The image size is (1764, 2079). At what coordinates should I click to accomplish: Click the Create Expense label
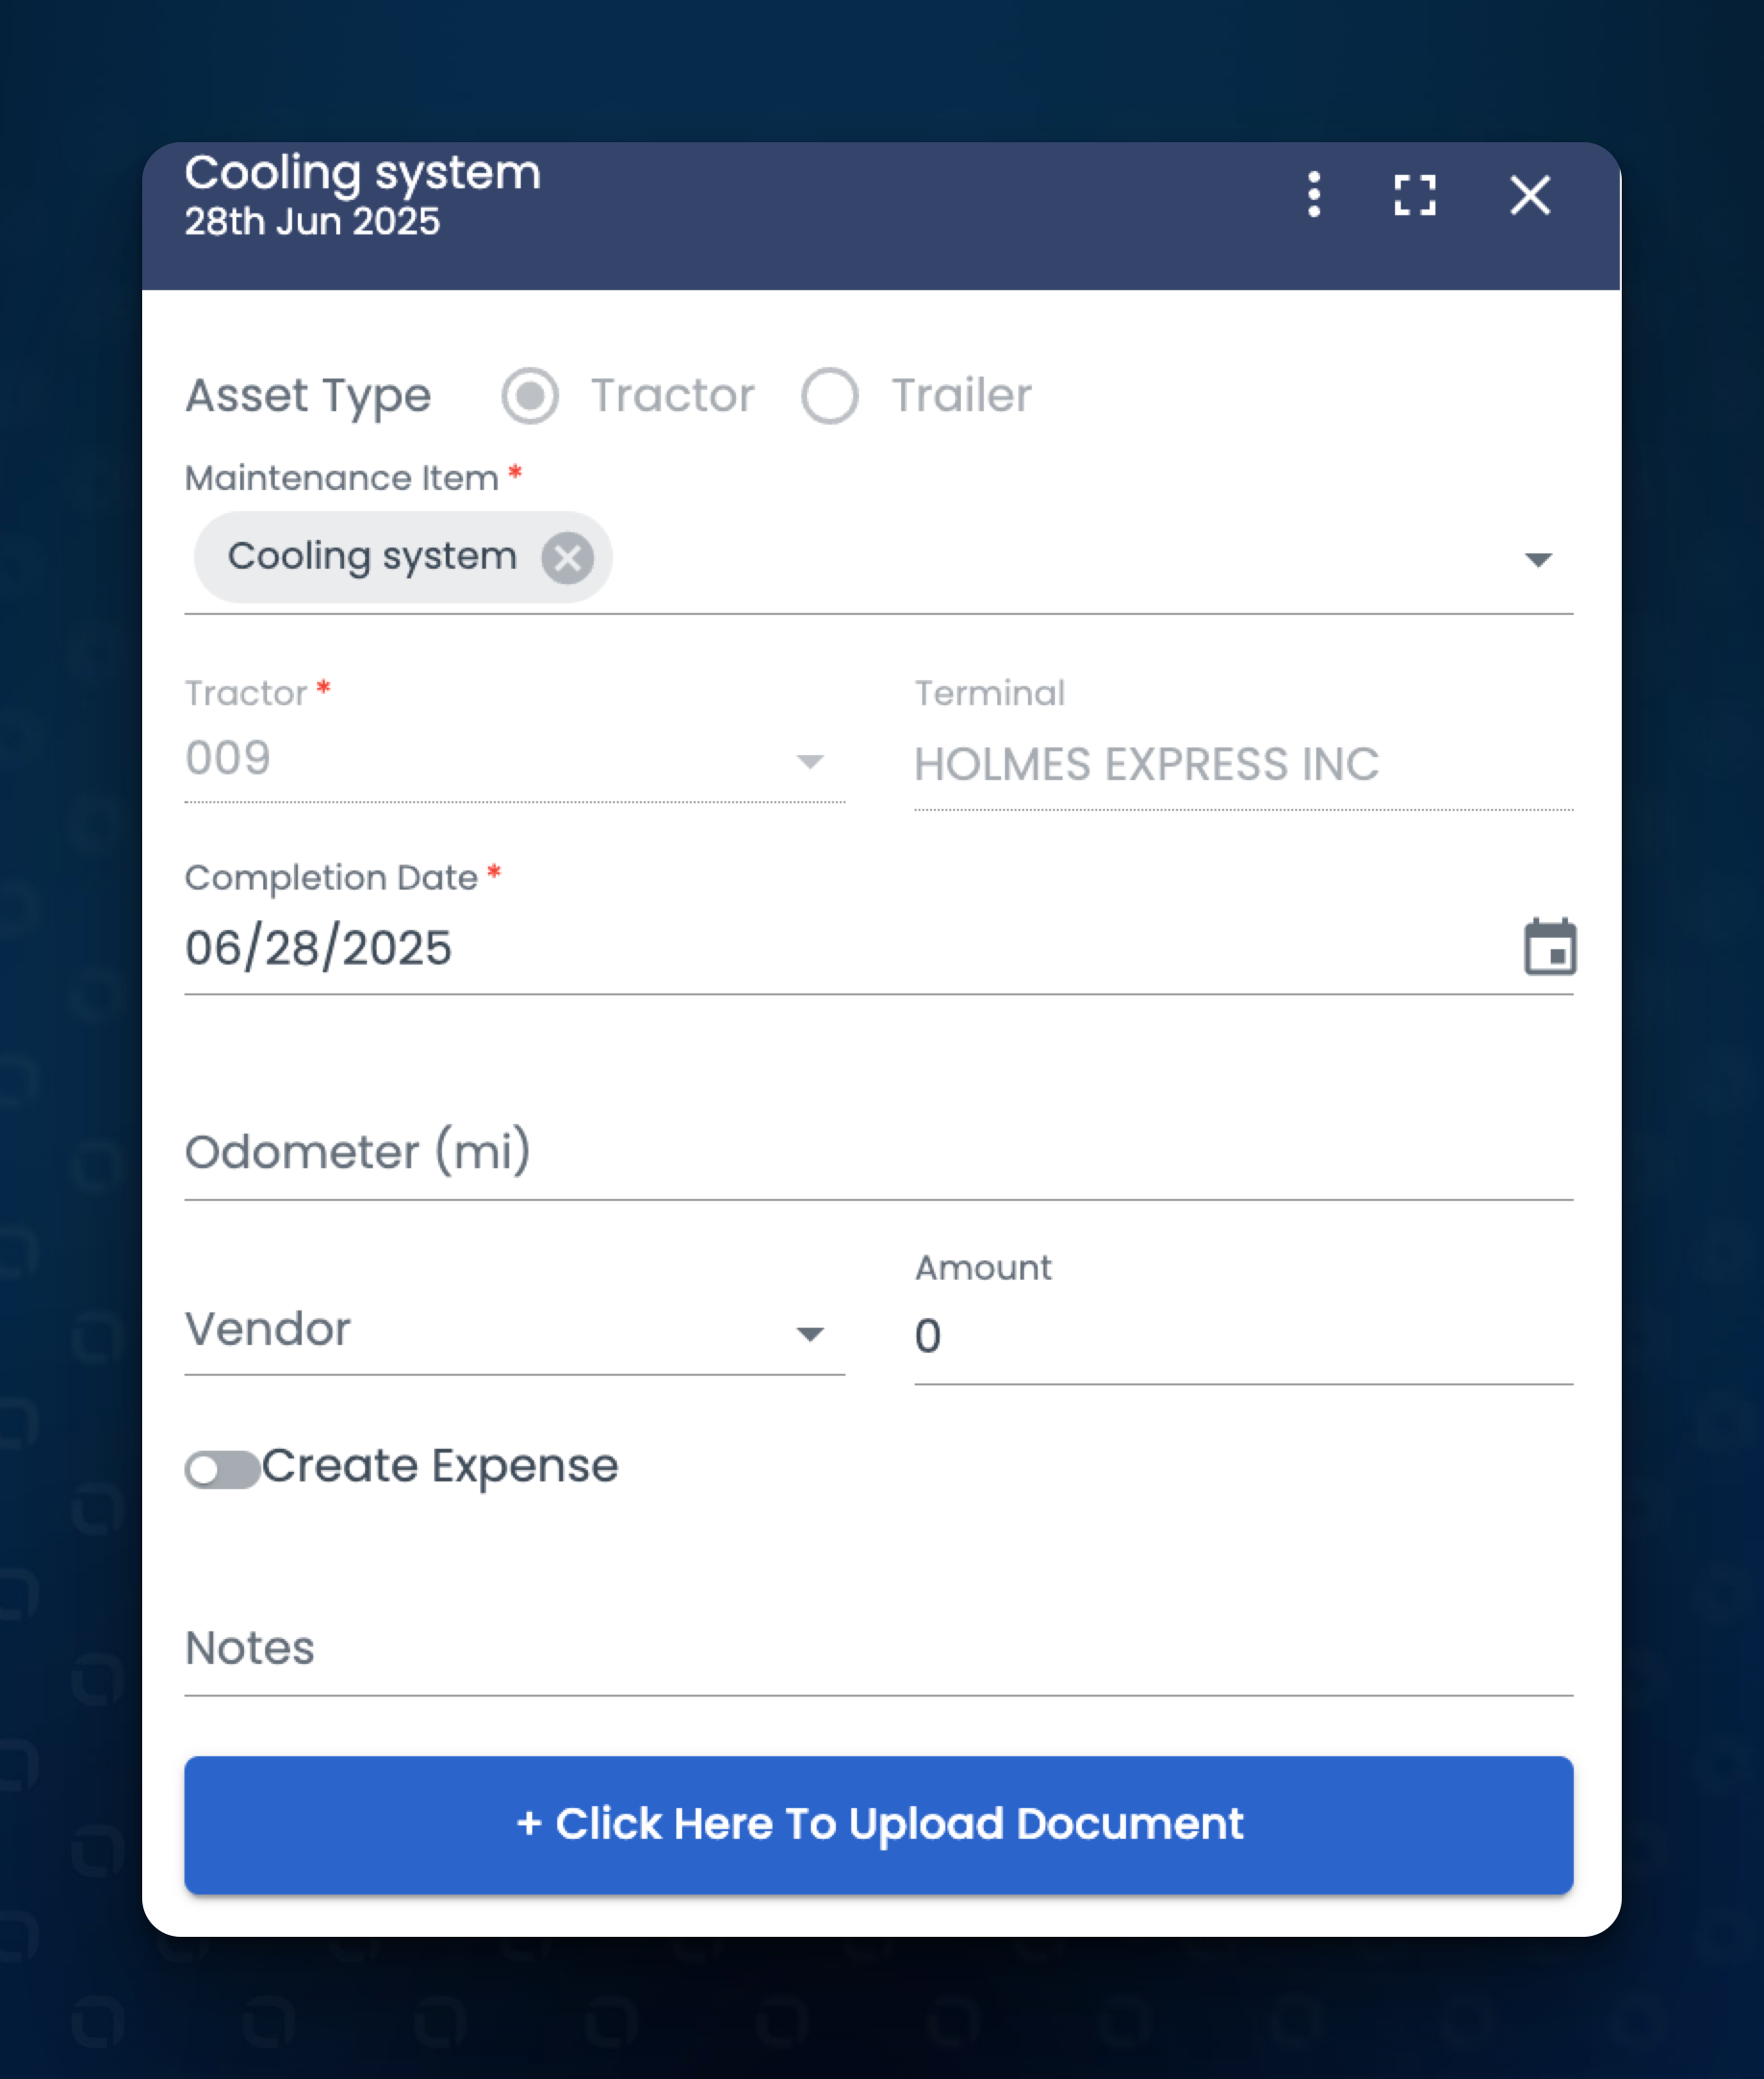[x=440, y=1466]
